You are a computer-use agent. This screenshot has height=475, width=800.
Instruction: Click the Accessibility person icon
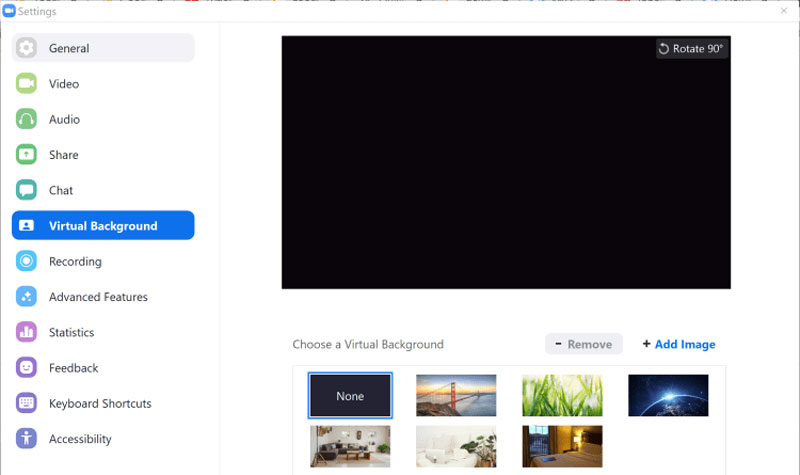[27, 439]
